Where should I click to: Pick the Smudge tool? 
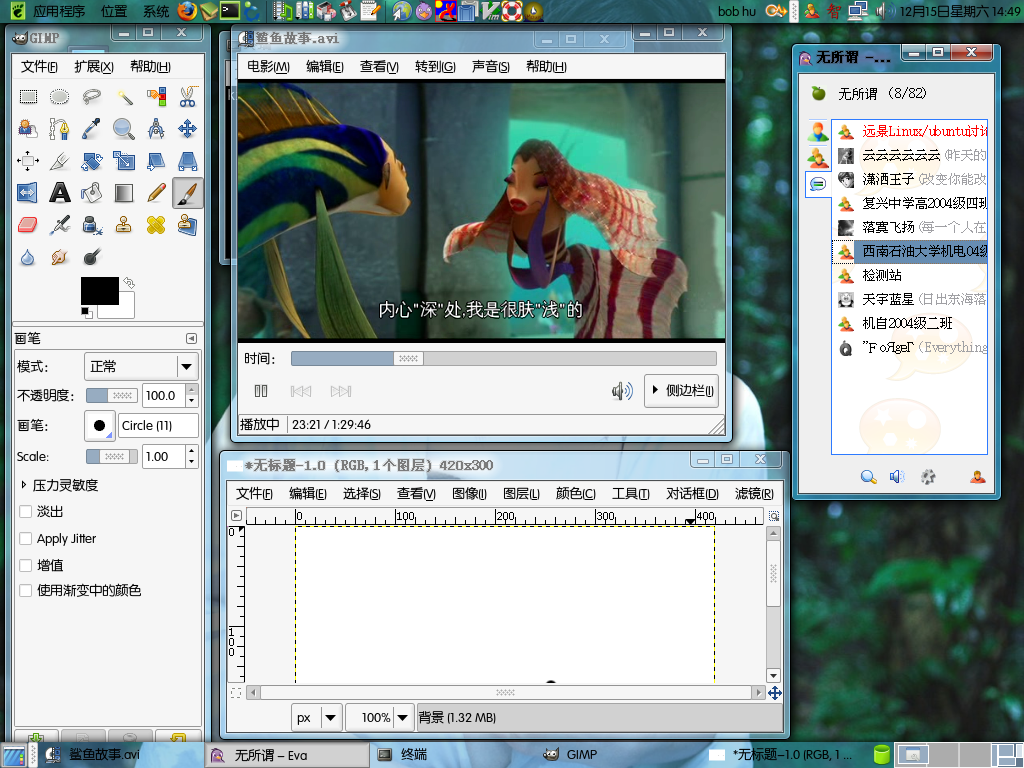59,257
